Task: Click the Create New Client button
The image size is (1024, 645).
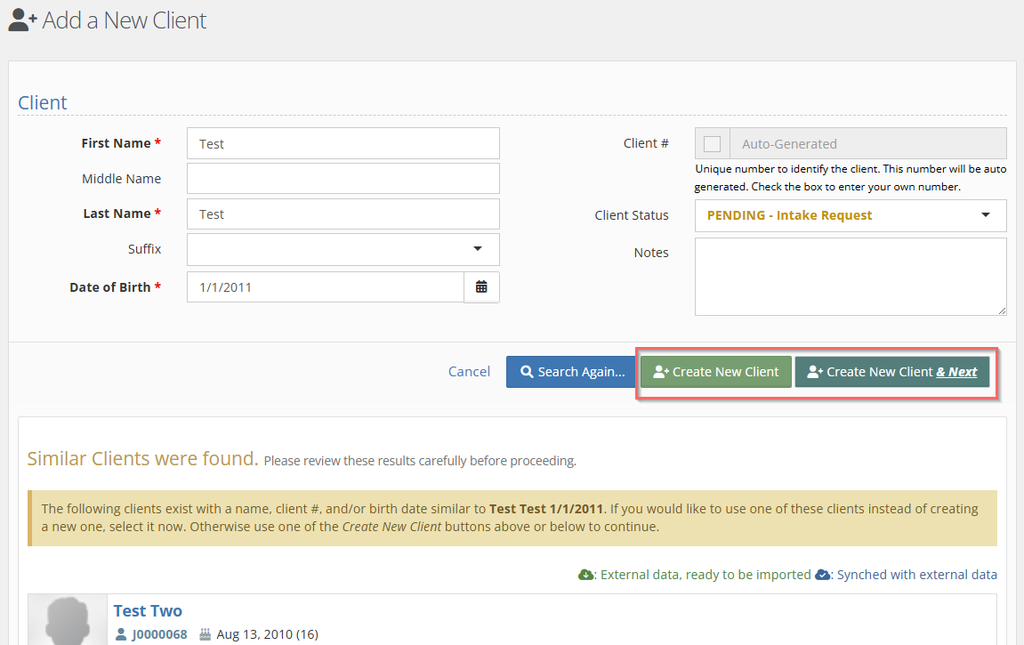Action: tap(716, 371)
